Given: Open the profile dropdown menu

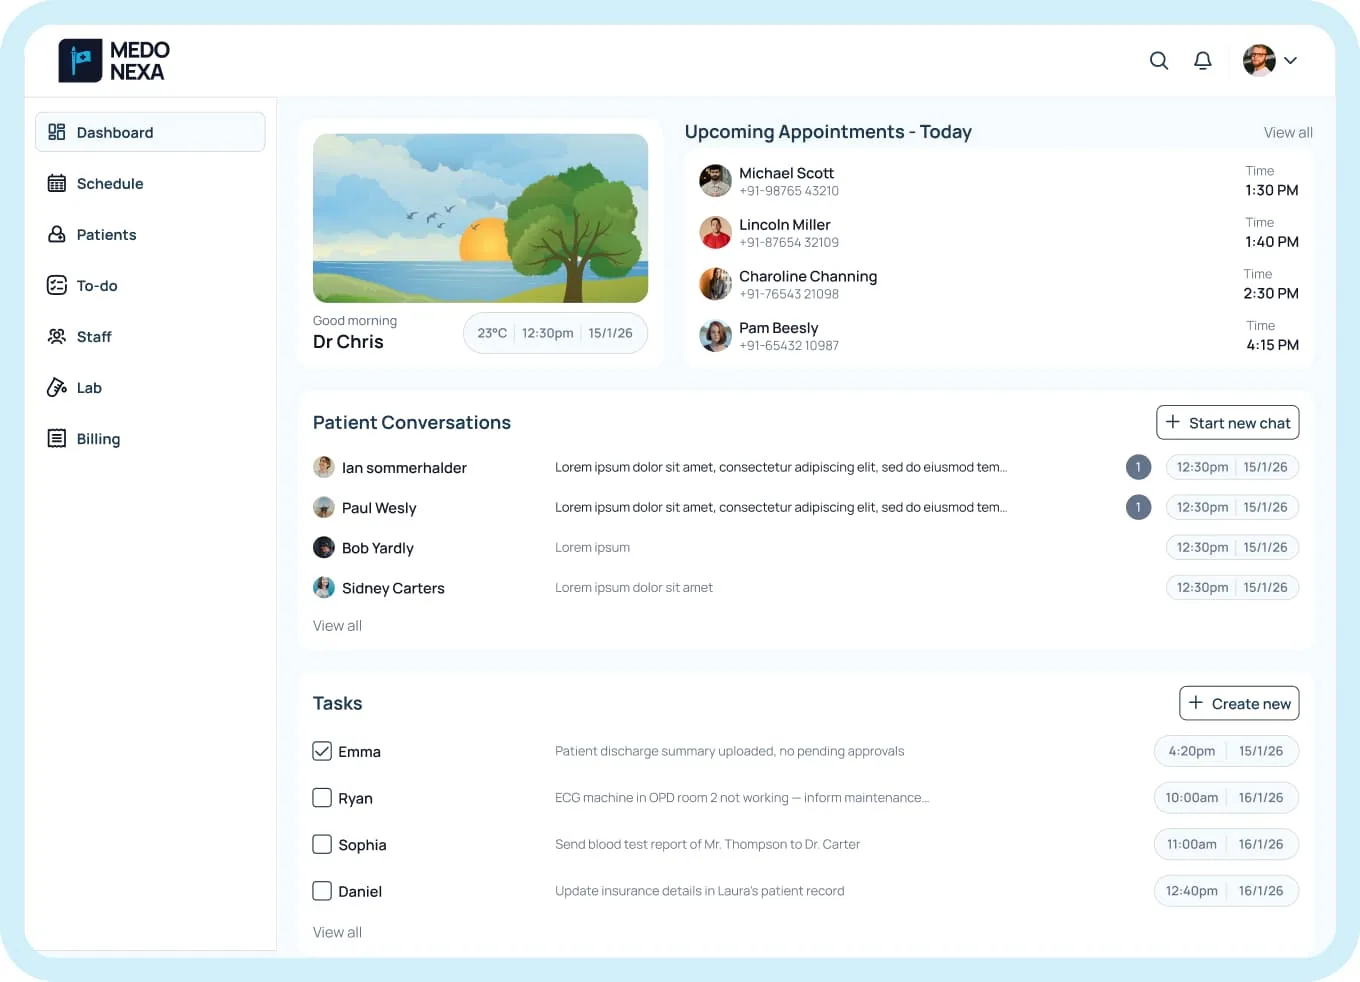Looking at the screenshot, I should point(1291,60).
